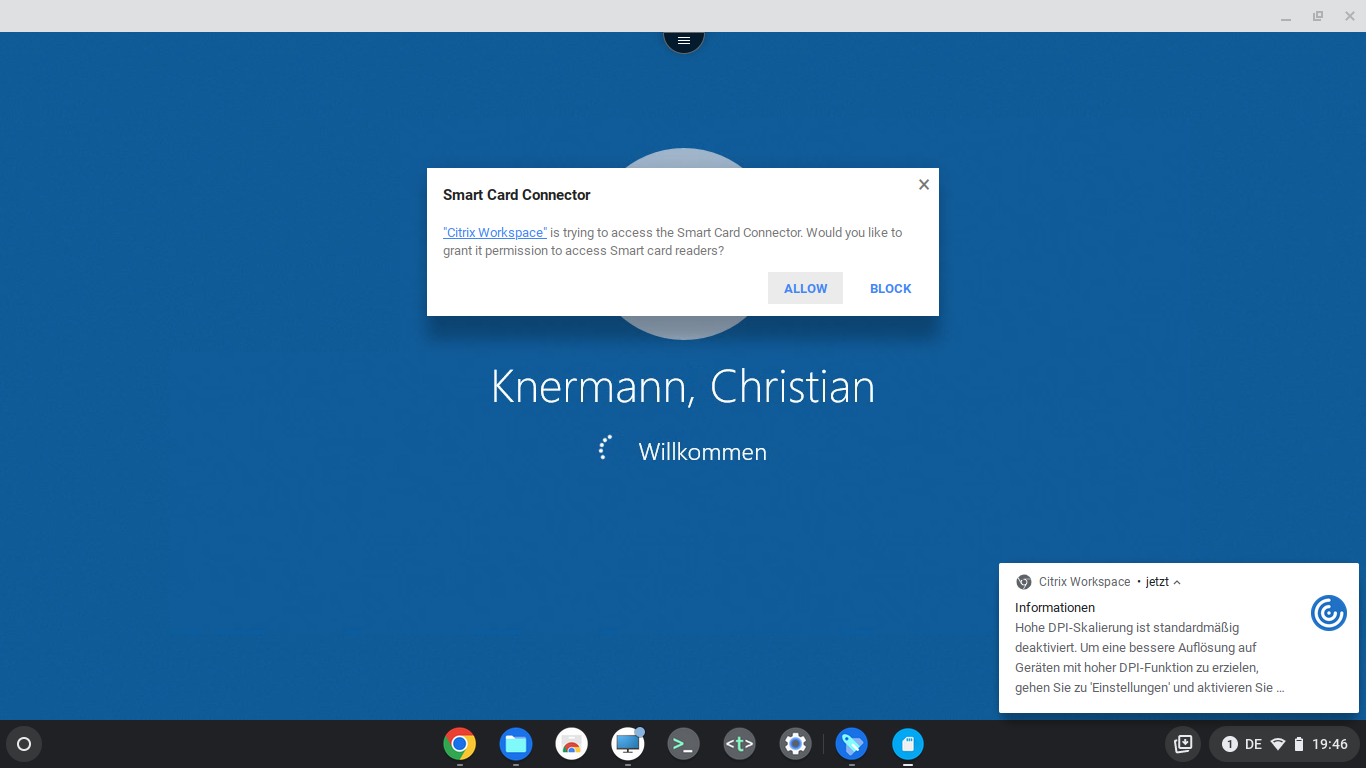Collapse the Citrix Workspace notification chevron
Image resolution: width=1366 pixels, height=768 pixels.
click(x=1177, y=582)
